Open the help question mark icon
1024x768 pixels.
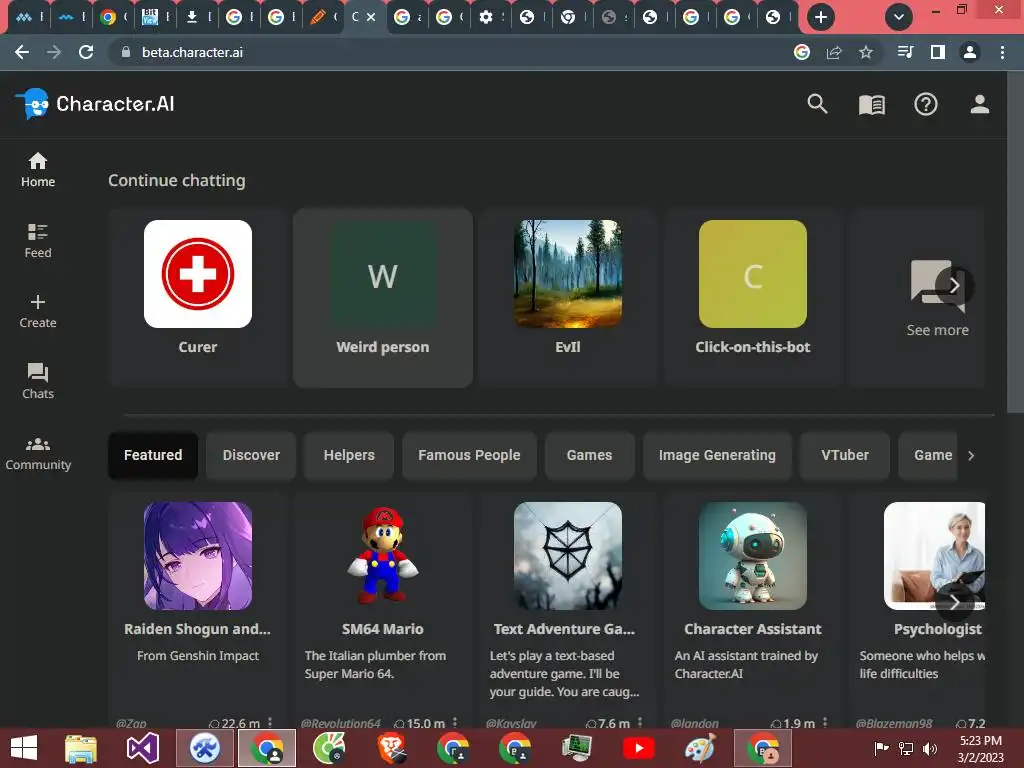click(925, 104)
